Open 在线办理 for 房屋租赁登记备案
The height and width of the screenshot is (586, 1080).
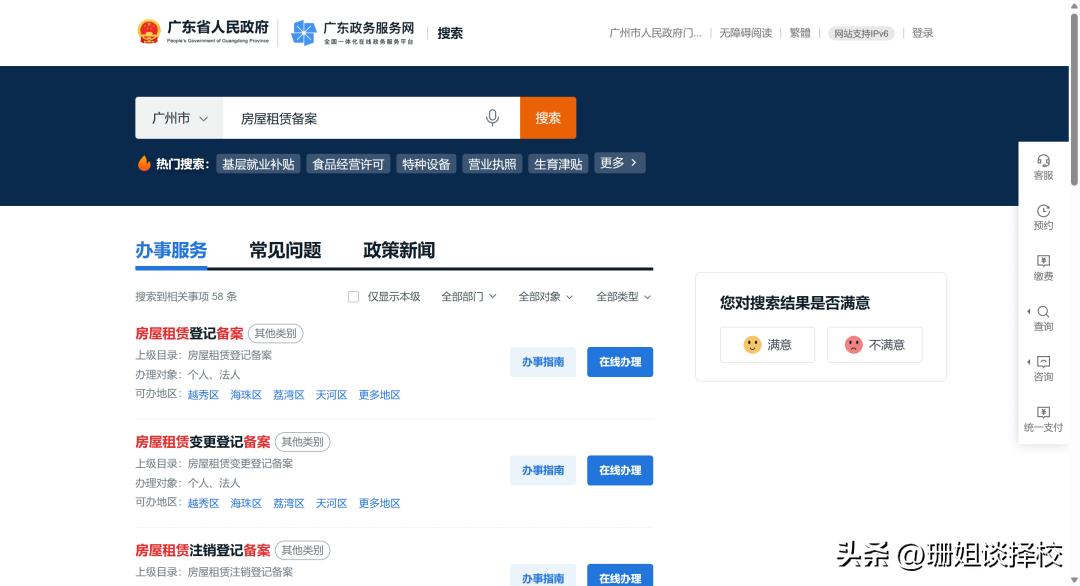[619, 362]
